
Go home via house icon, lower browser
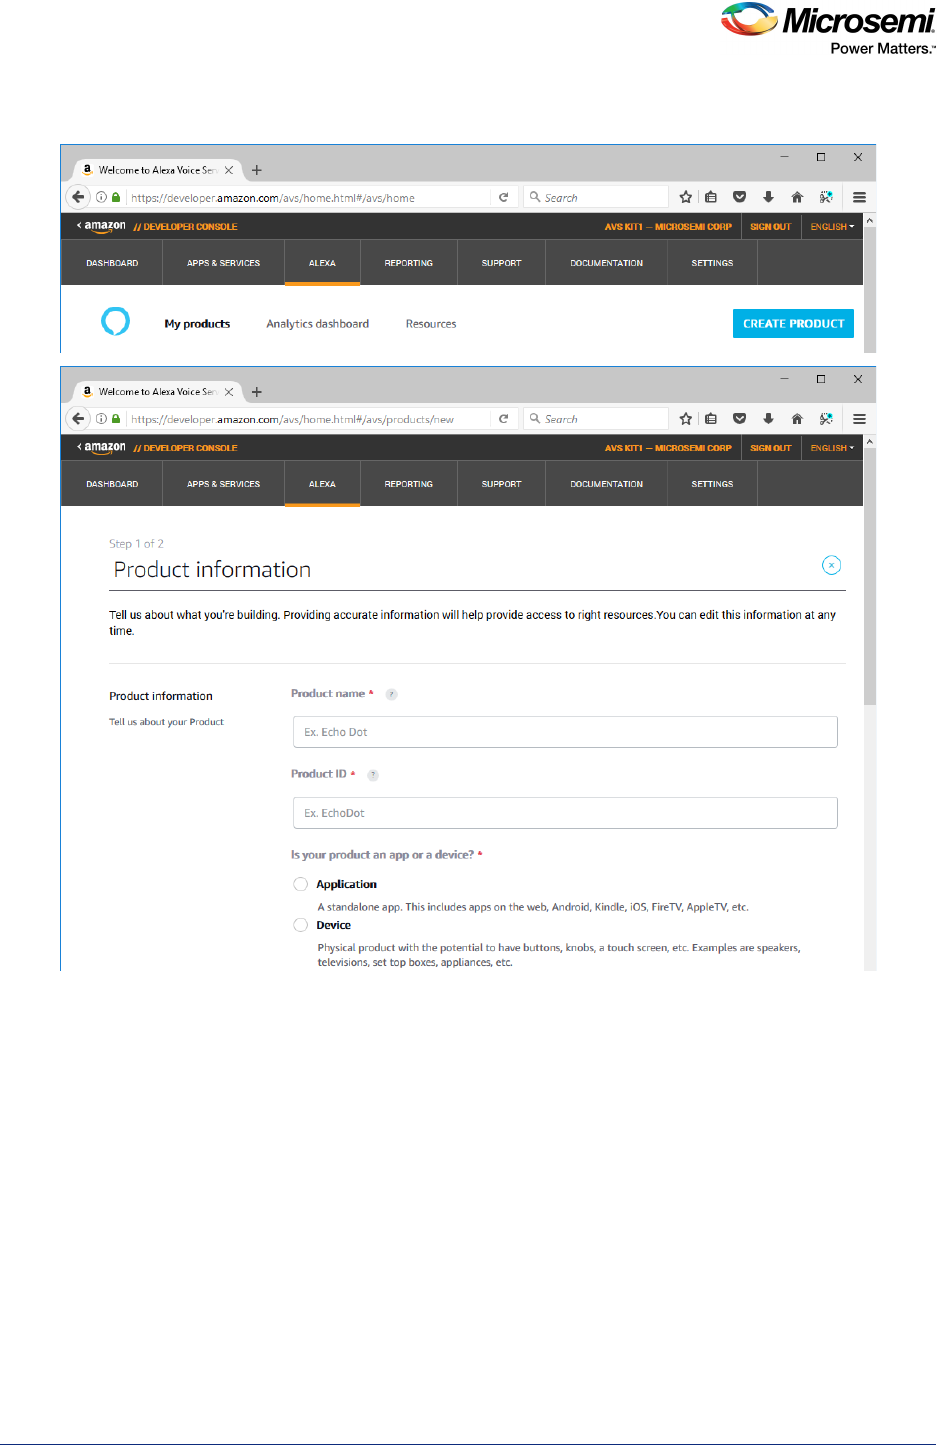click(797, 418)
